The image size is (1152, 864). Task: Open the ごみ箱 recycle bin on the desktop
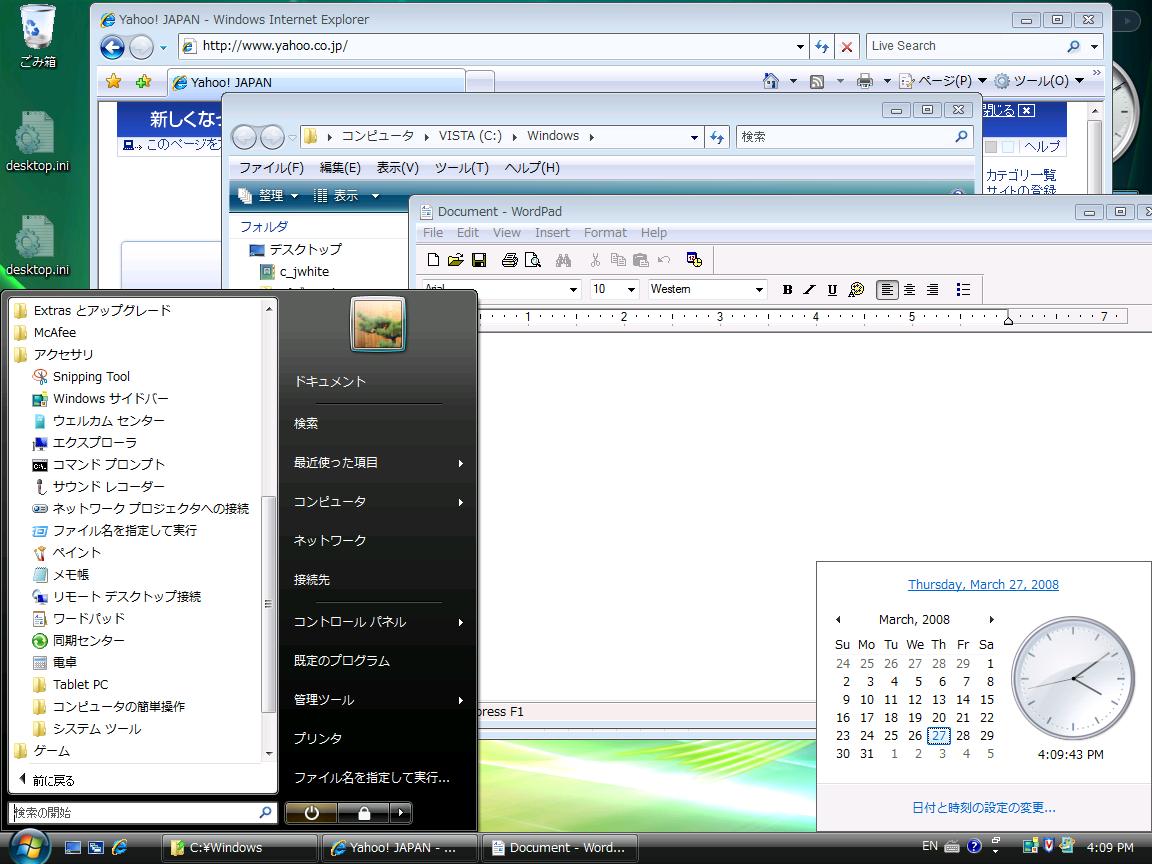(x=37, y=37)
